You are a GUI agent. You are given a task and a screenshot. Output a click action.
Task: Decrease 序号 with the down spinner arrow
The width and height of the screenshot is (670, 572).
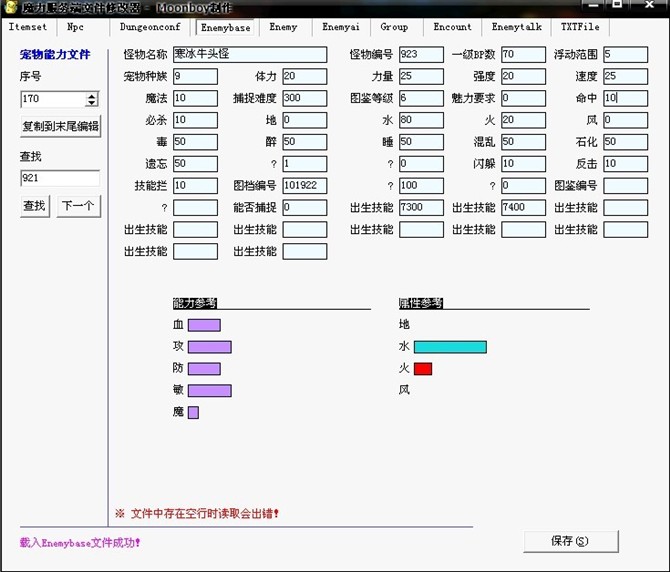[92, 103]
